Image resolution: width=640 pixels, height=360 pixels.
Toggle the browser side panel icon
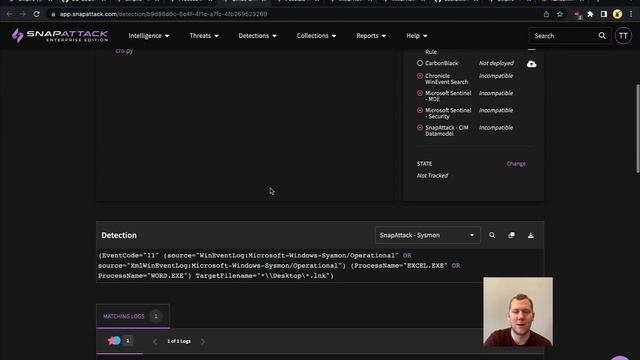(604, 14)
